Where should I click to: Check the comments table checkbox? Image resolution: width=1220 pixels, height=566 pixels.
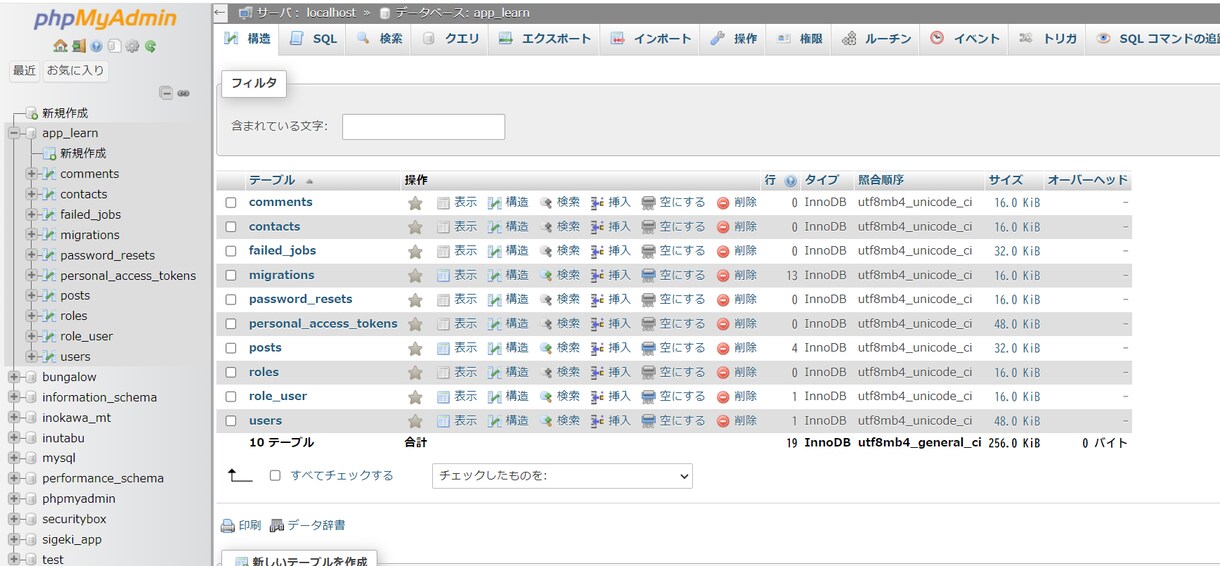pyautogui.click(x=231, y=203)
